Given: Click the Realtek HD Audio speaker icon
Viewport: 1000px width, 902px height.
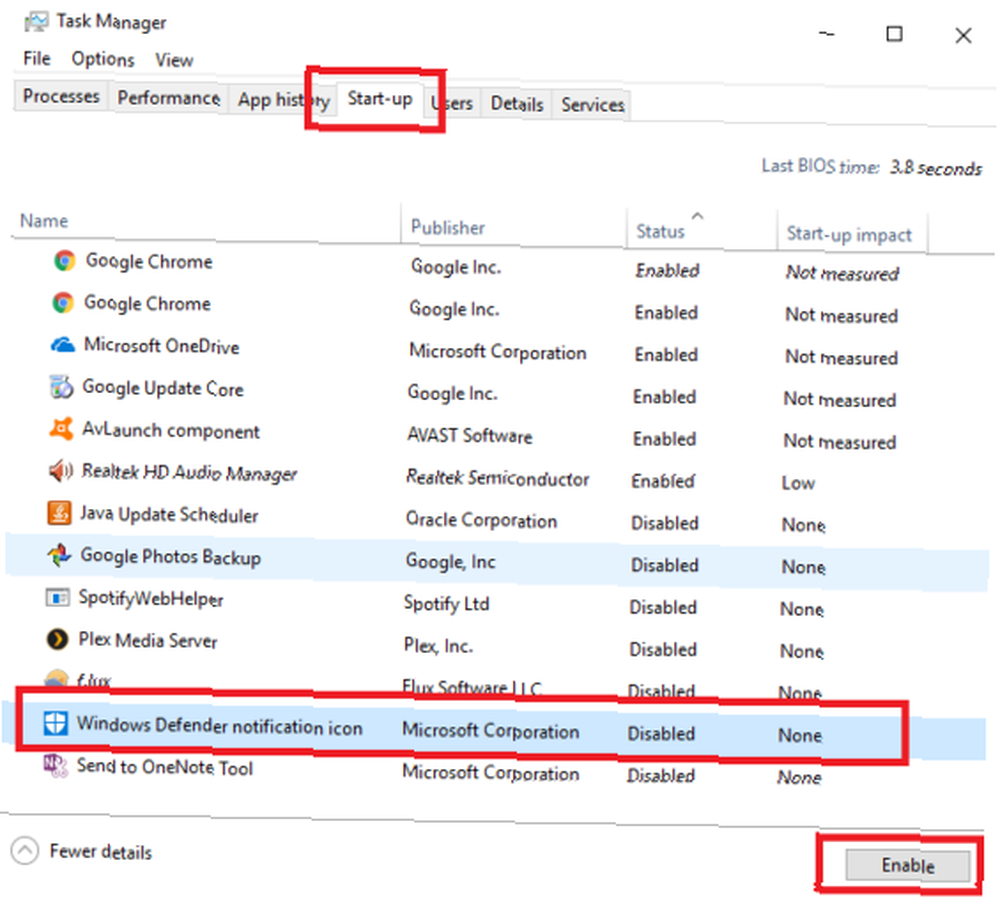Looking at the screenshot, I should click(60, 471).
